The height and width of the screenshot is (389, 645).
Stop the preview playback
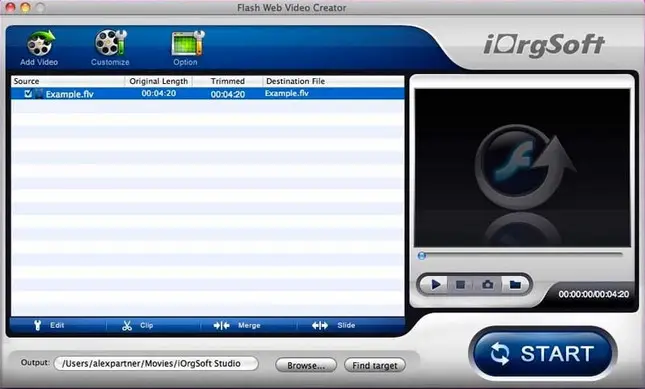click(x=461, y=285)
